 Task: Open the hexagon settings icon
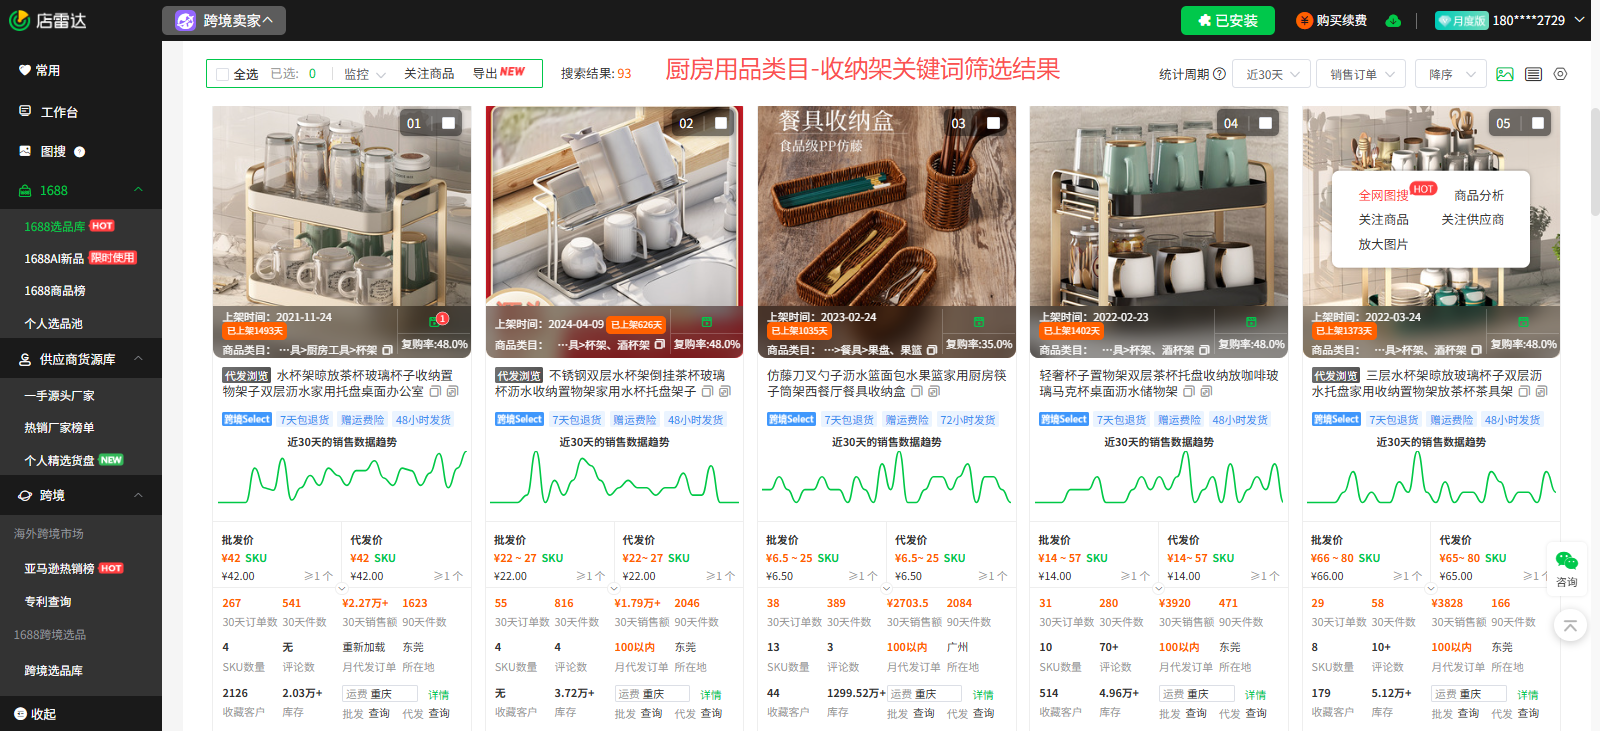(1560, 74)
